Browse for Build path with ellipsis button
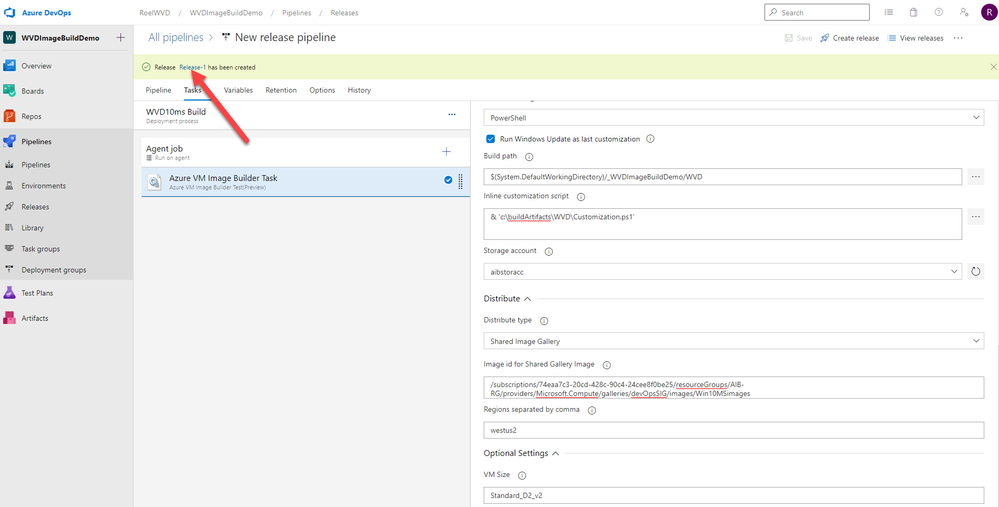 (x=975, y=176)
